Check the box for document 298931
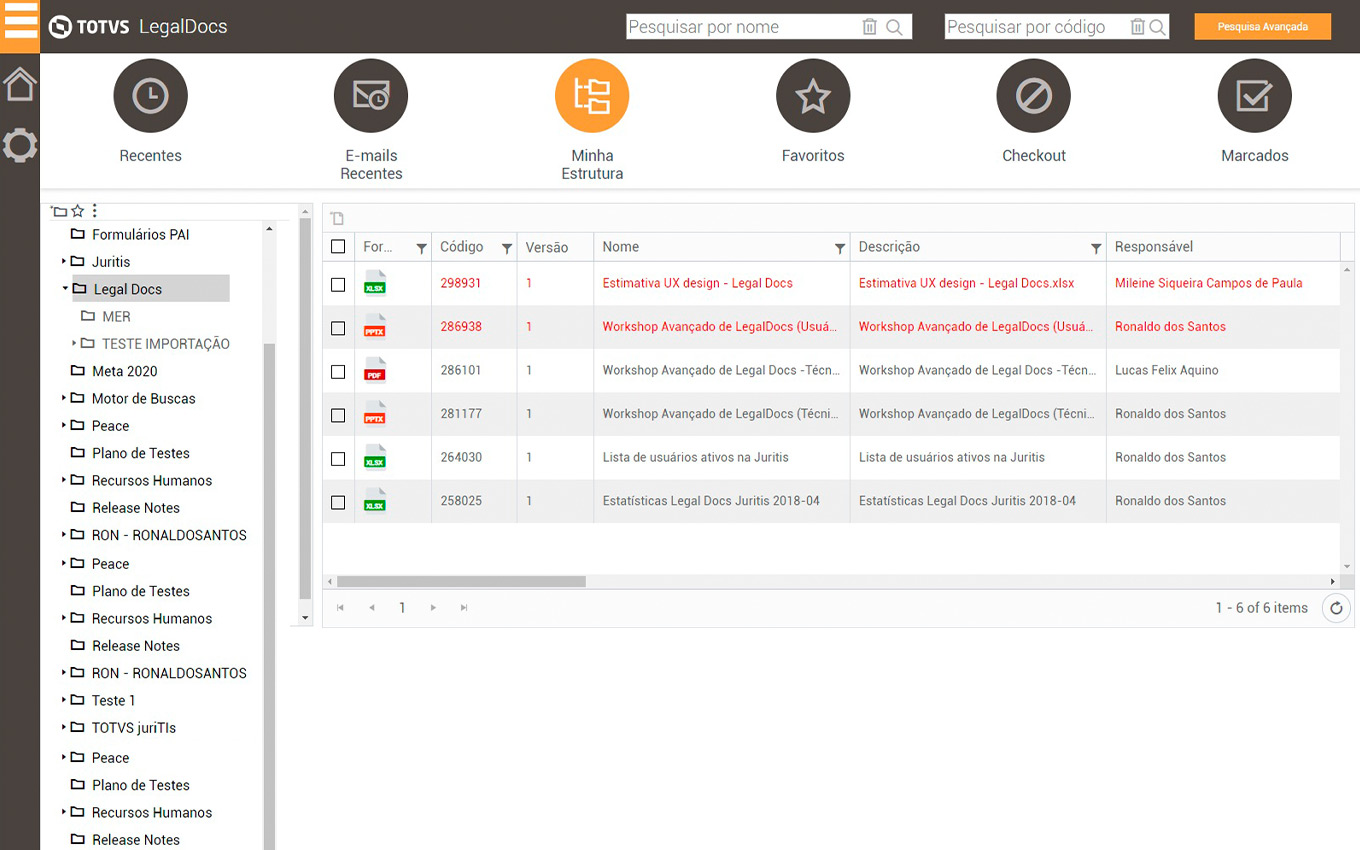Screen dimensions: 1360x850 [338, 284]
